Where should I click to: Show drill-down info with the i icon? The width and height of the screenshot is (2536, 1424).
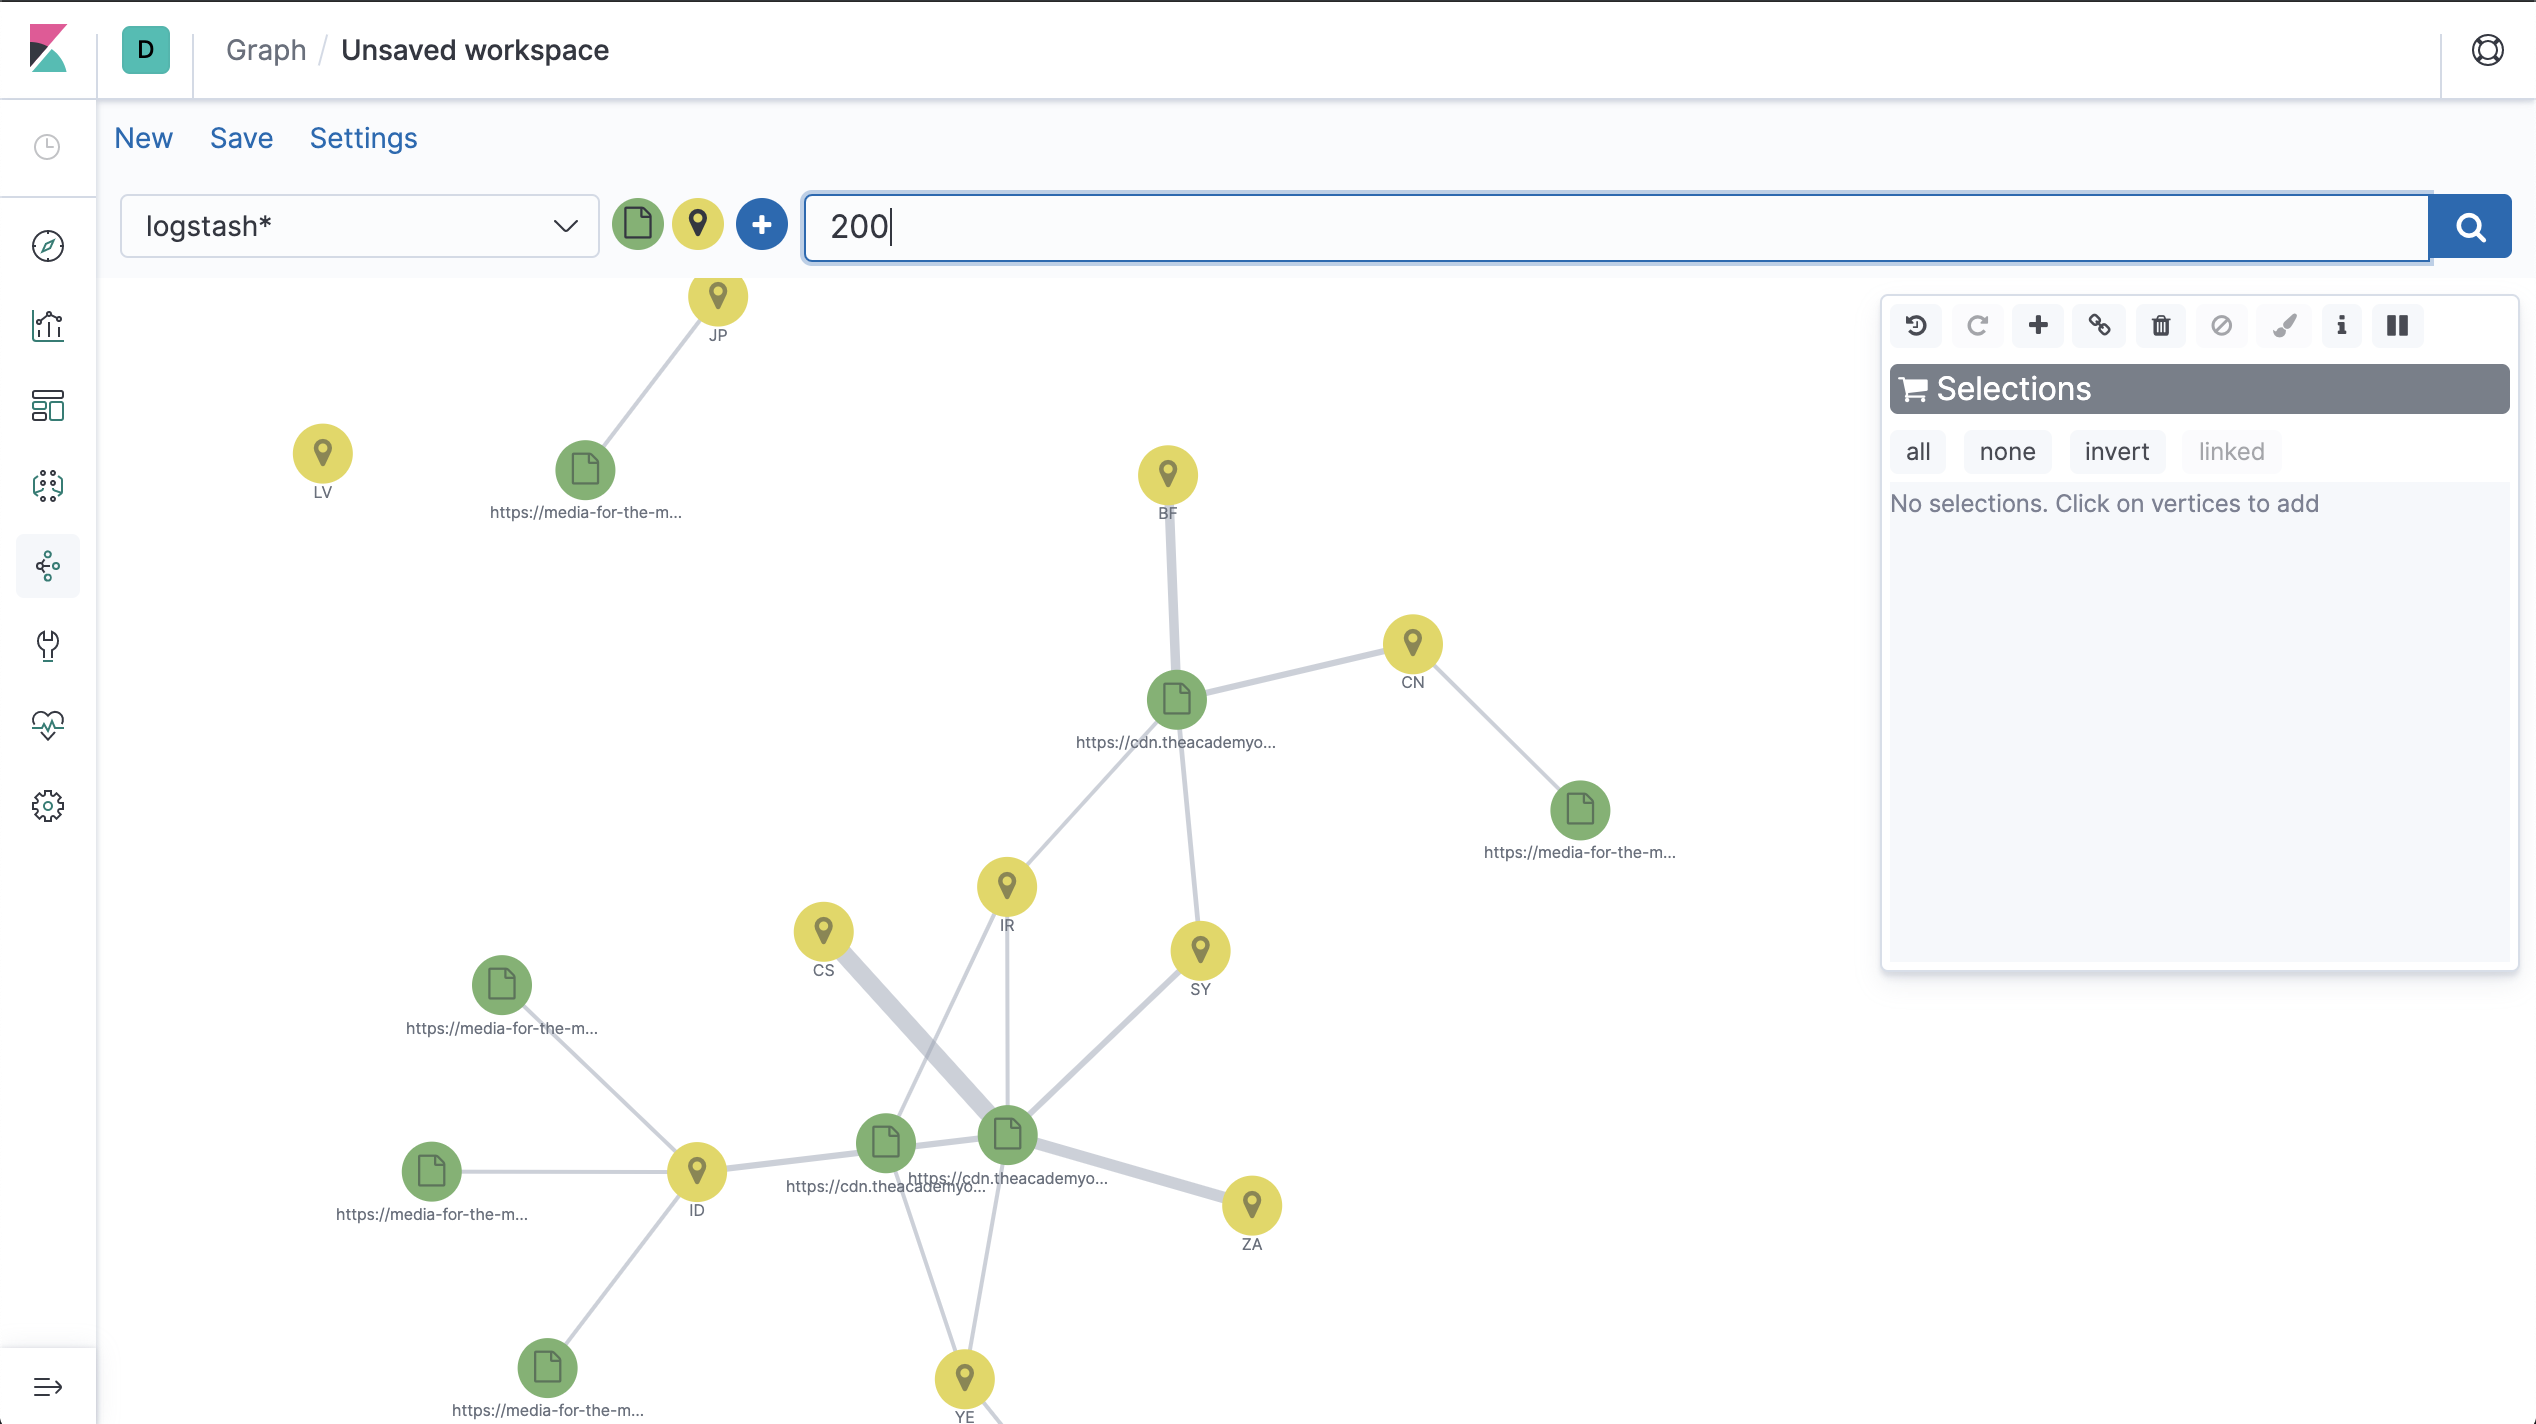2340,325
